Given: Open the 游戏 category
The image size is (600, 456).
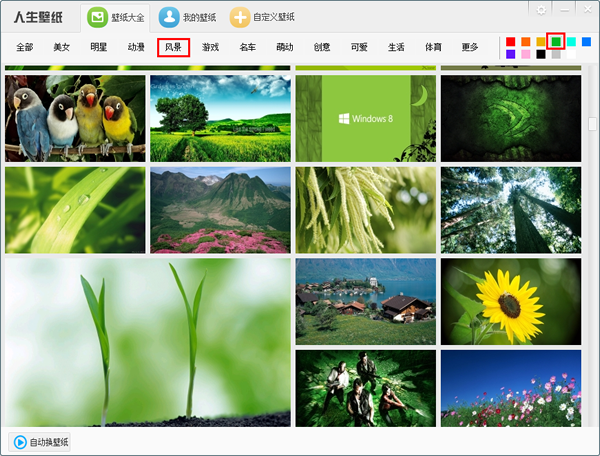Looking at the screenshot, I should click(x=210, y=47).
